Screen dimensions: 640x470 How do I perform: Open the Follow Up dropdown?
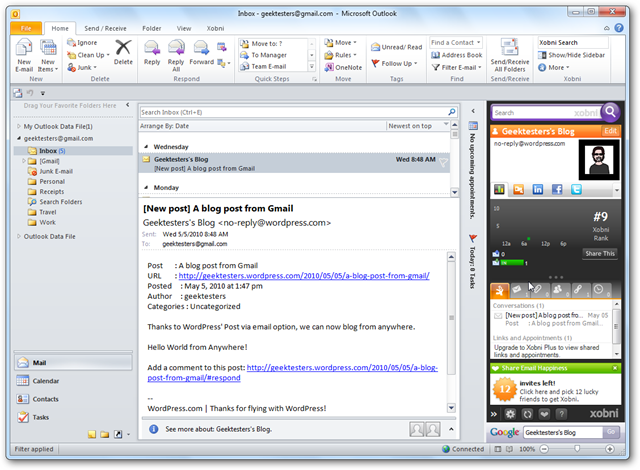pos(394,63)
